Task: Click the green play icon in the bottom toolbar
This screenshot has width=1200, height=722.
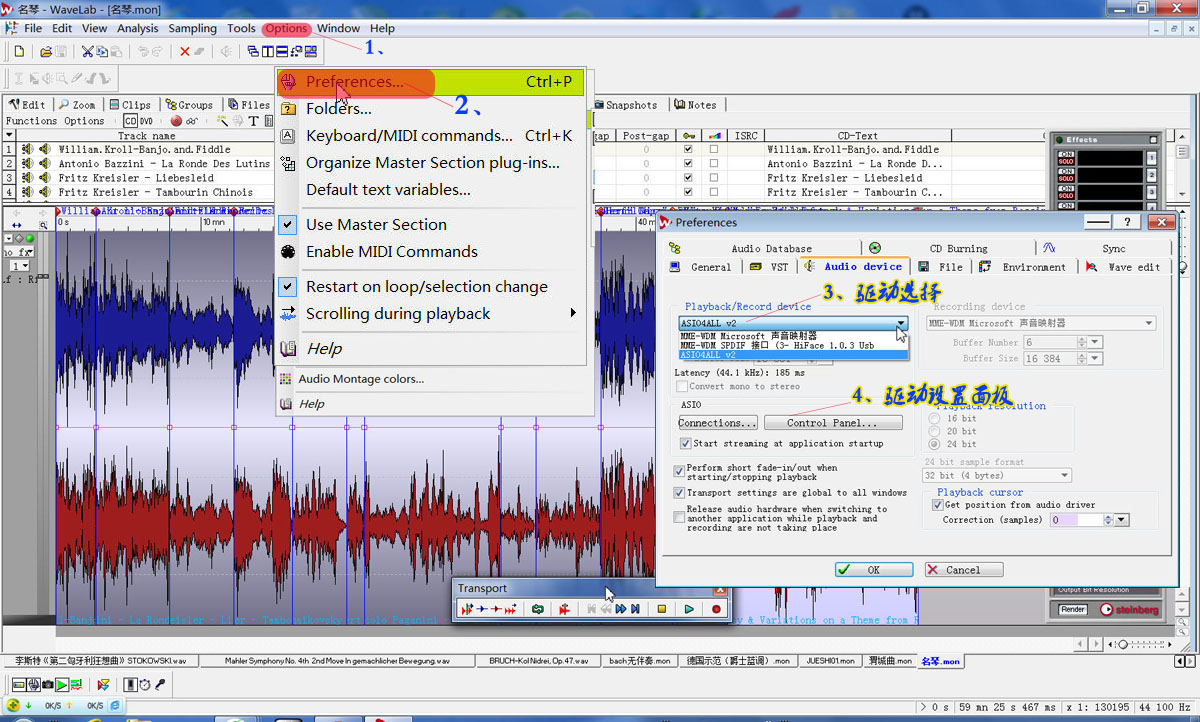Action: (x=62, y=685)
